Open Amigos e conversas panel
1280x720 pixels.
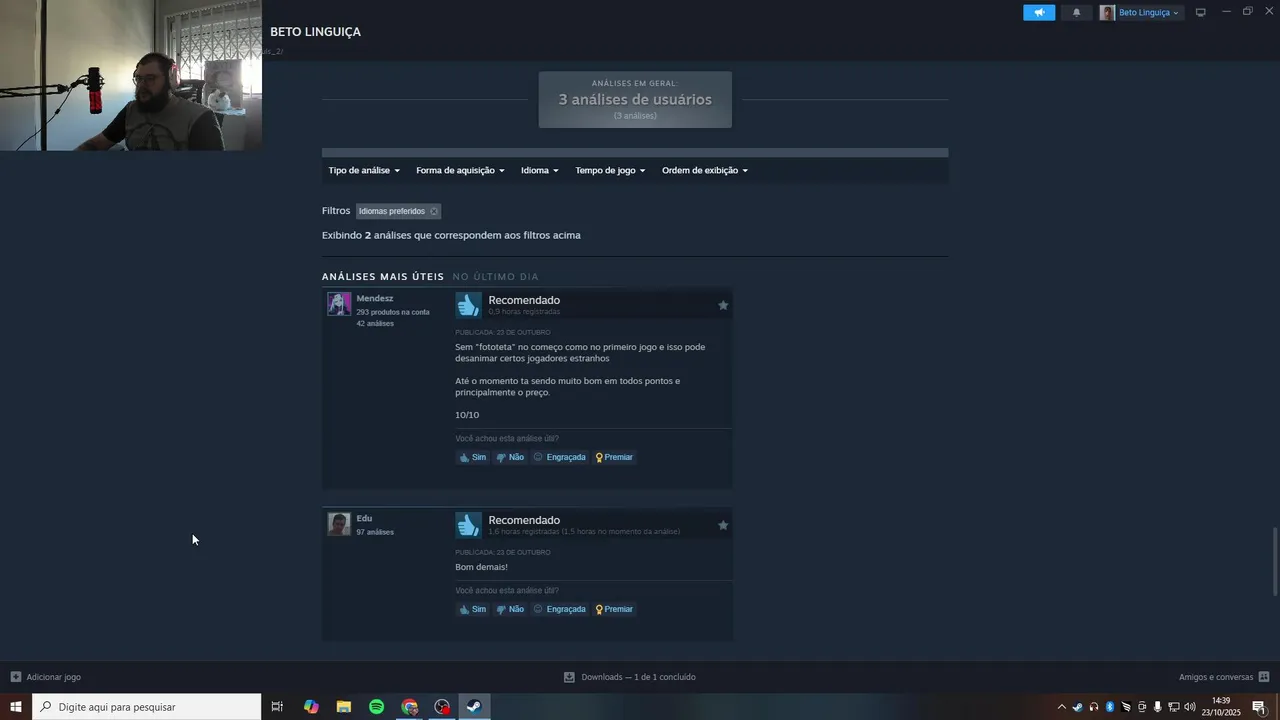click(1224, 677)
